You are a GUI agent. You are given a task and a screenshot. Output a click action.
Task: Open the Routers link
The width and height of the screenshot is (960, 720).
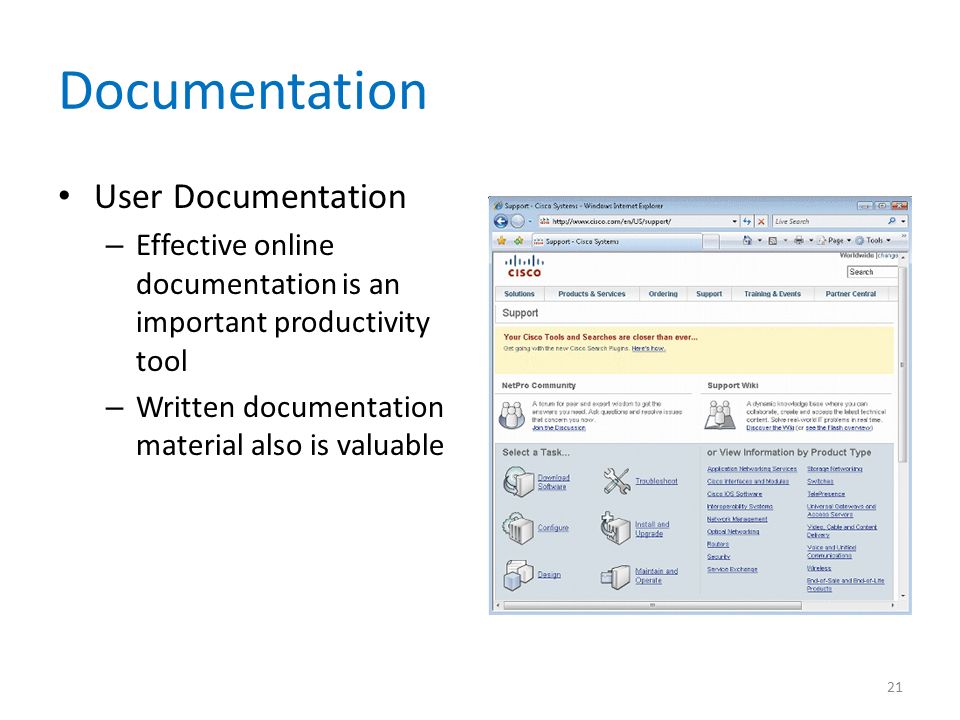pyautogui.click(x=718, y=544)
